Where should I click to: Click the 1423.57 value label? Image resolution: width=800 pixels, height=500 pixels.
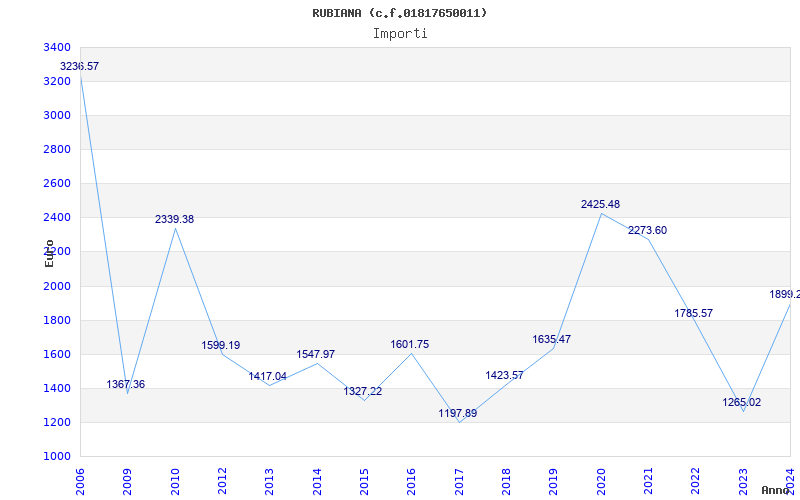pyautogui.click(x=504, y=376)
